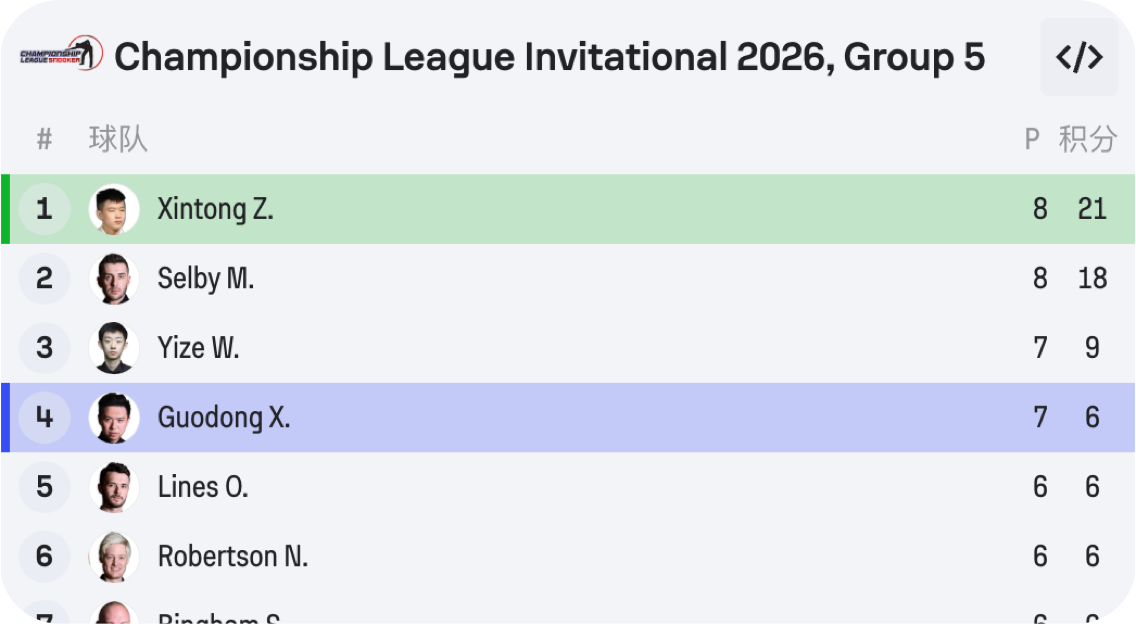Viewport: 1136px width, 624px height.
Task: Open Xintong Z. player name link
Action: (215, 209)
